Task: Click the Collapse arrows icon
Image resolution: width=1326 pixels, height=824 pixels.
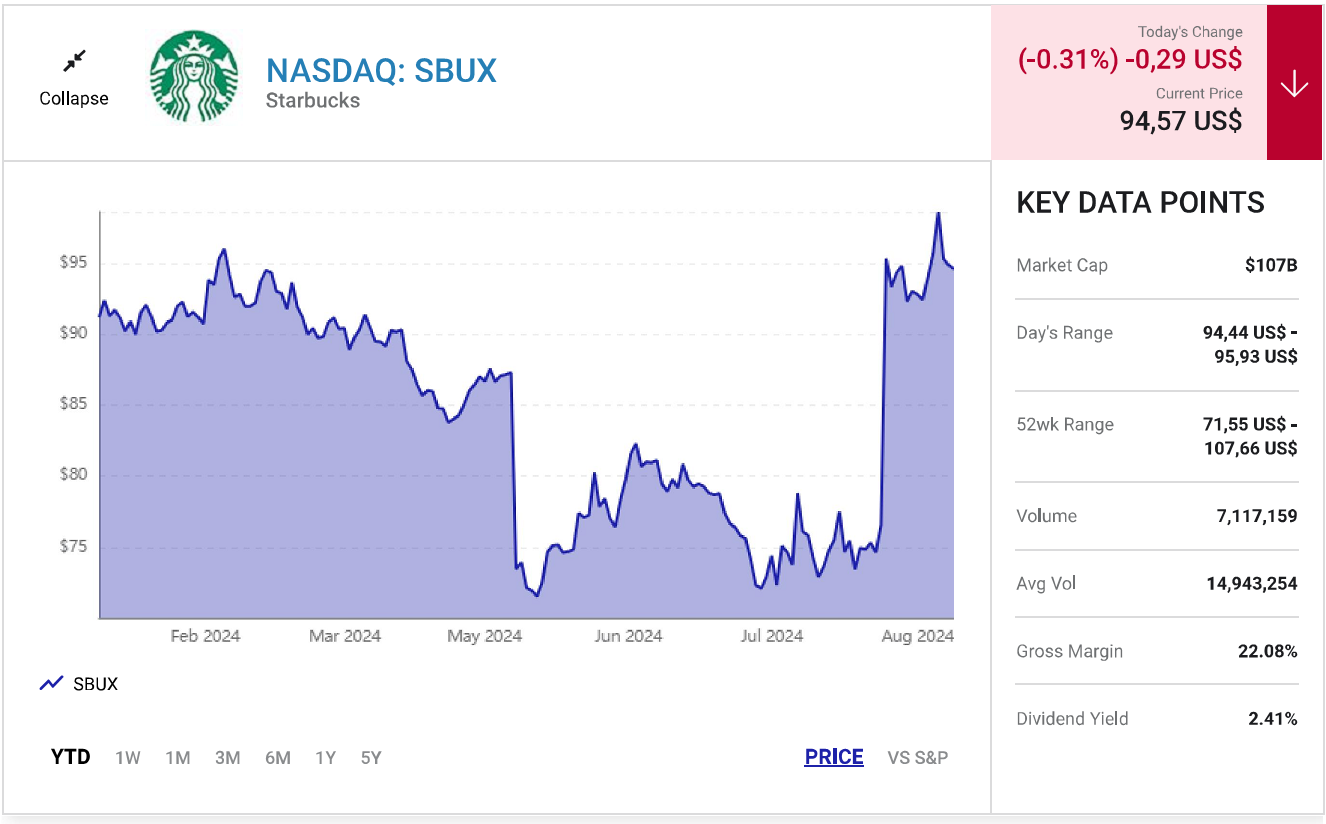Action: [74, 62]
